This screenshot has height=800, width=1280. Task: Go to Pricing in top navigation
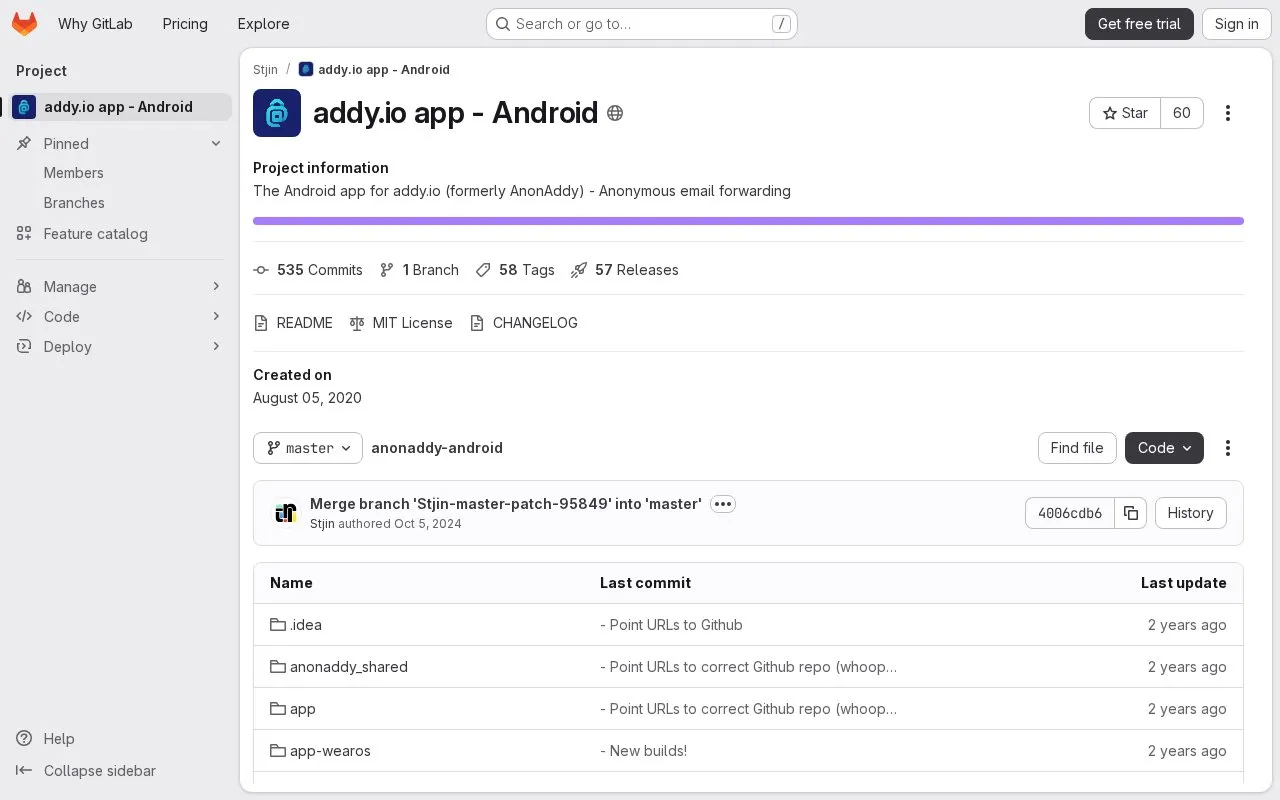tap(185, 24)
